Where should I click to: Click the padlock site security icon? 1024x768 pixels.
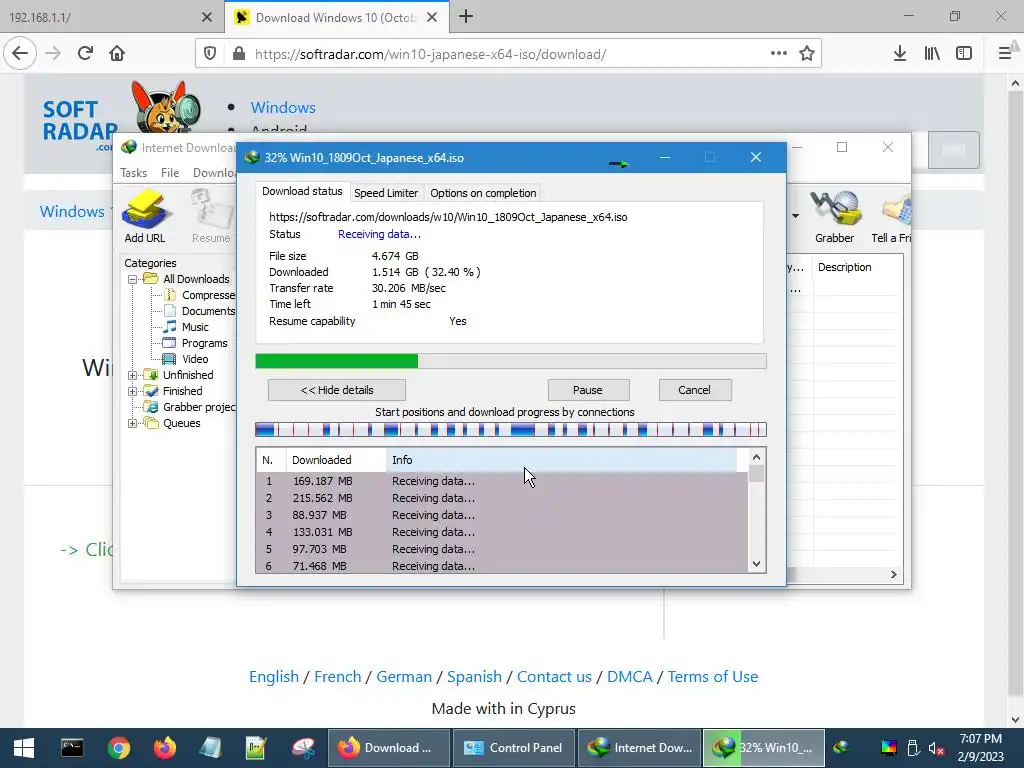(239, 53)
